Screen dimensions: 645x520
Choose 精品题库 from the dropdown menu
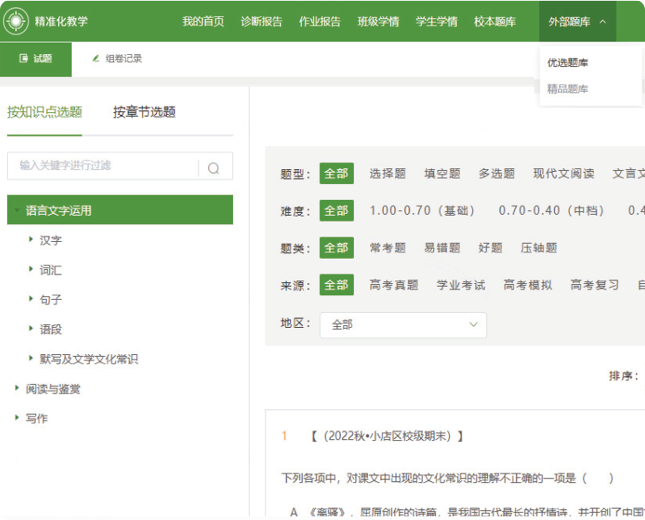[x=567, y=89]
